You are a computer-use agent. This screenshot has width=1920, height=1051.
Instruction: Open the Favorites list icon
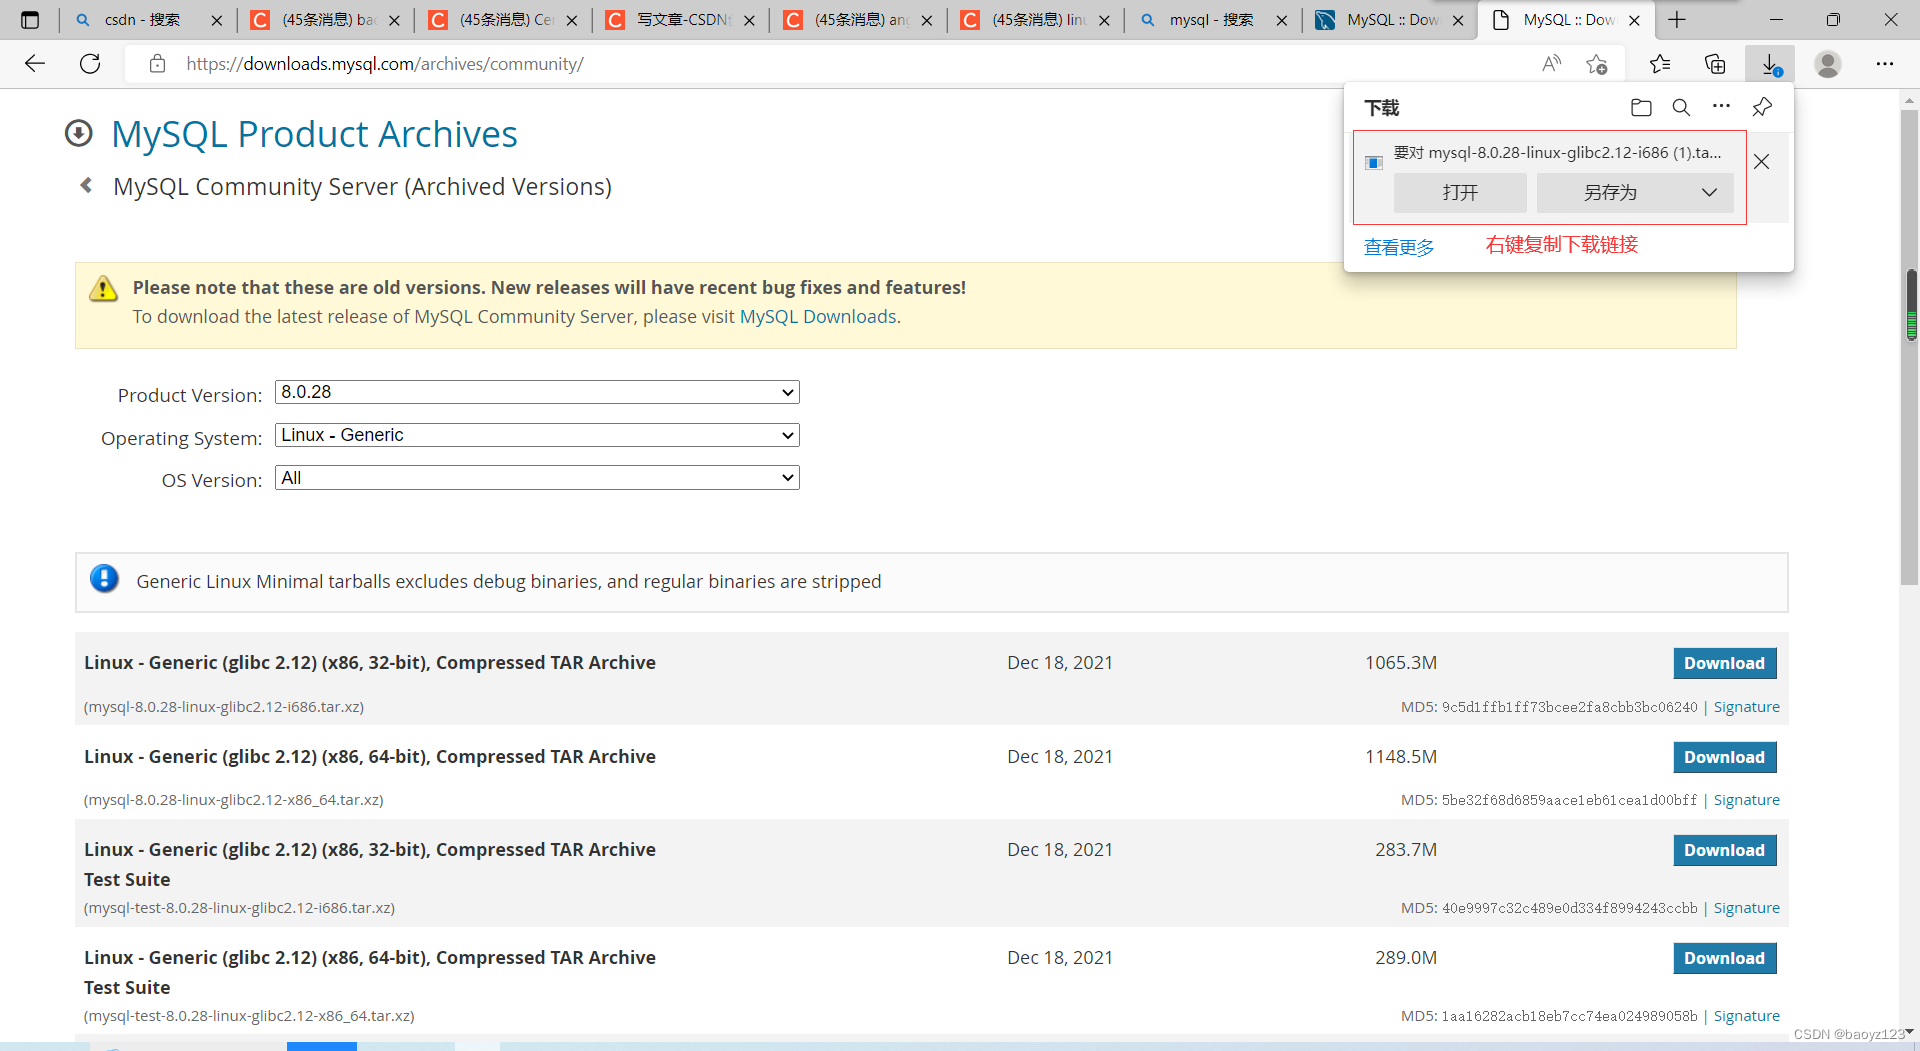pyautogui.click(x=1660, y=63)
